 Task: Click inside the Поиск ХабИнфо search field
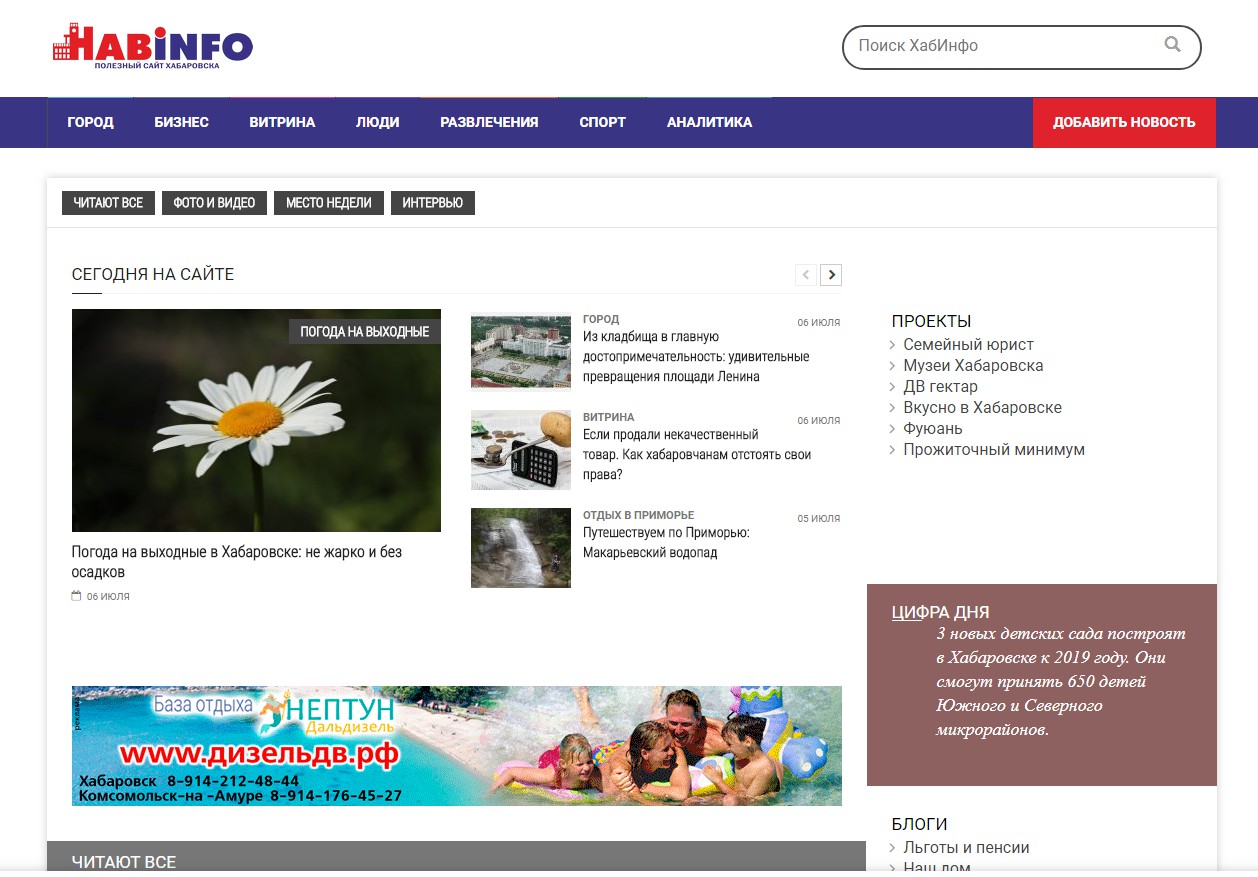pos(1021,46)
